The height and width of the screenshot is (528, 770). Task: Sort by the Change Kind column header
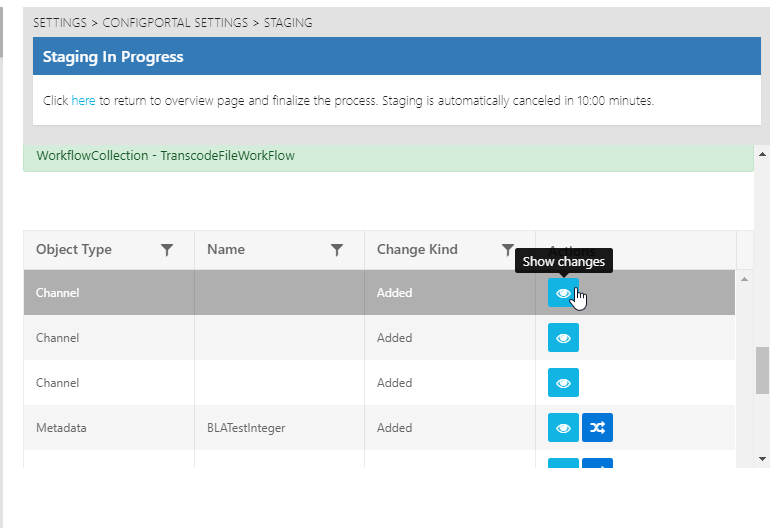point(417,250)
